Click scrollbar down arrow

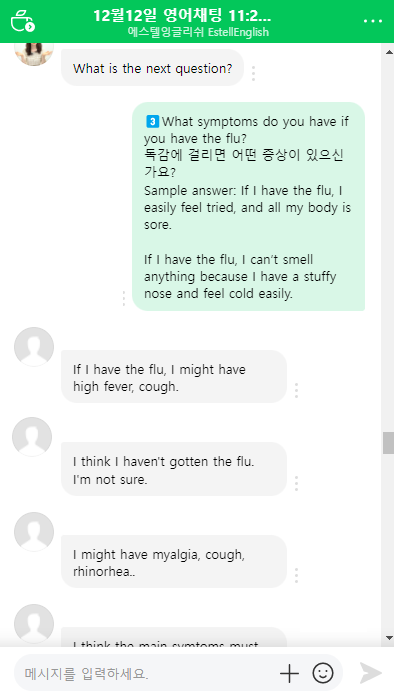389,638
